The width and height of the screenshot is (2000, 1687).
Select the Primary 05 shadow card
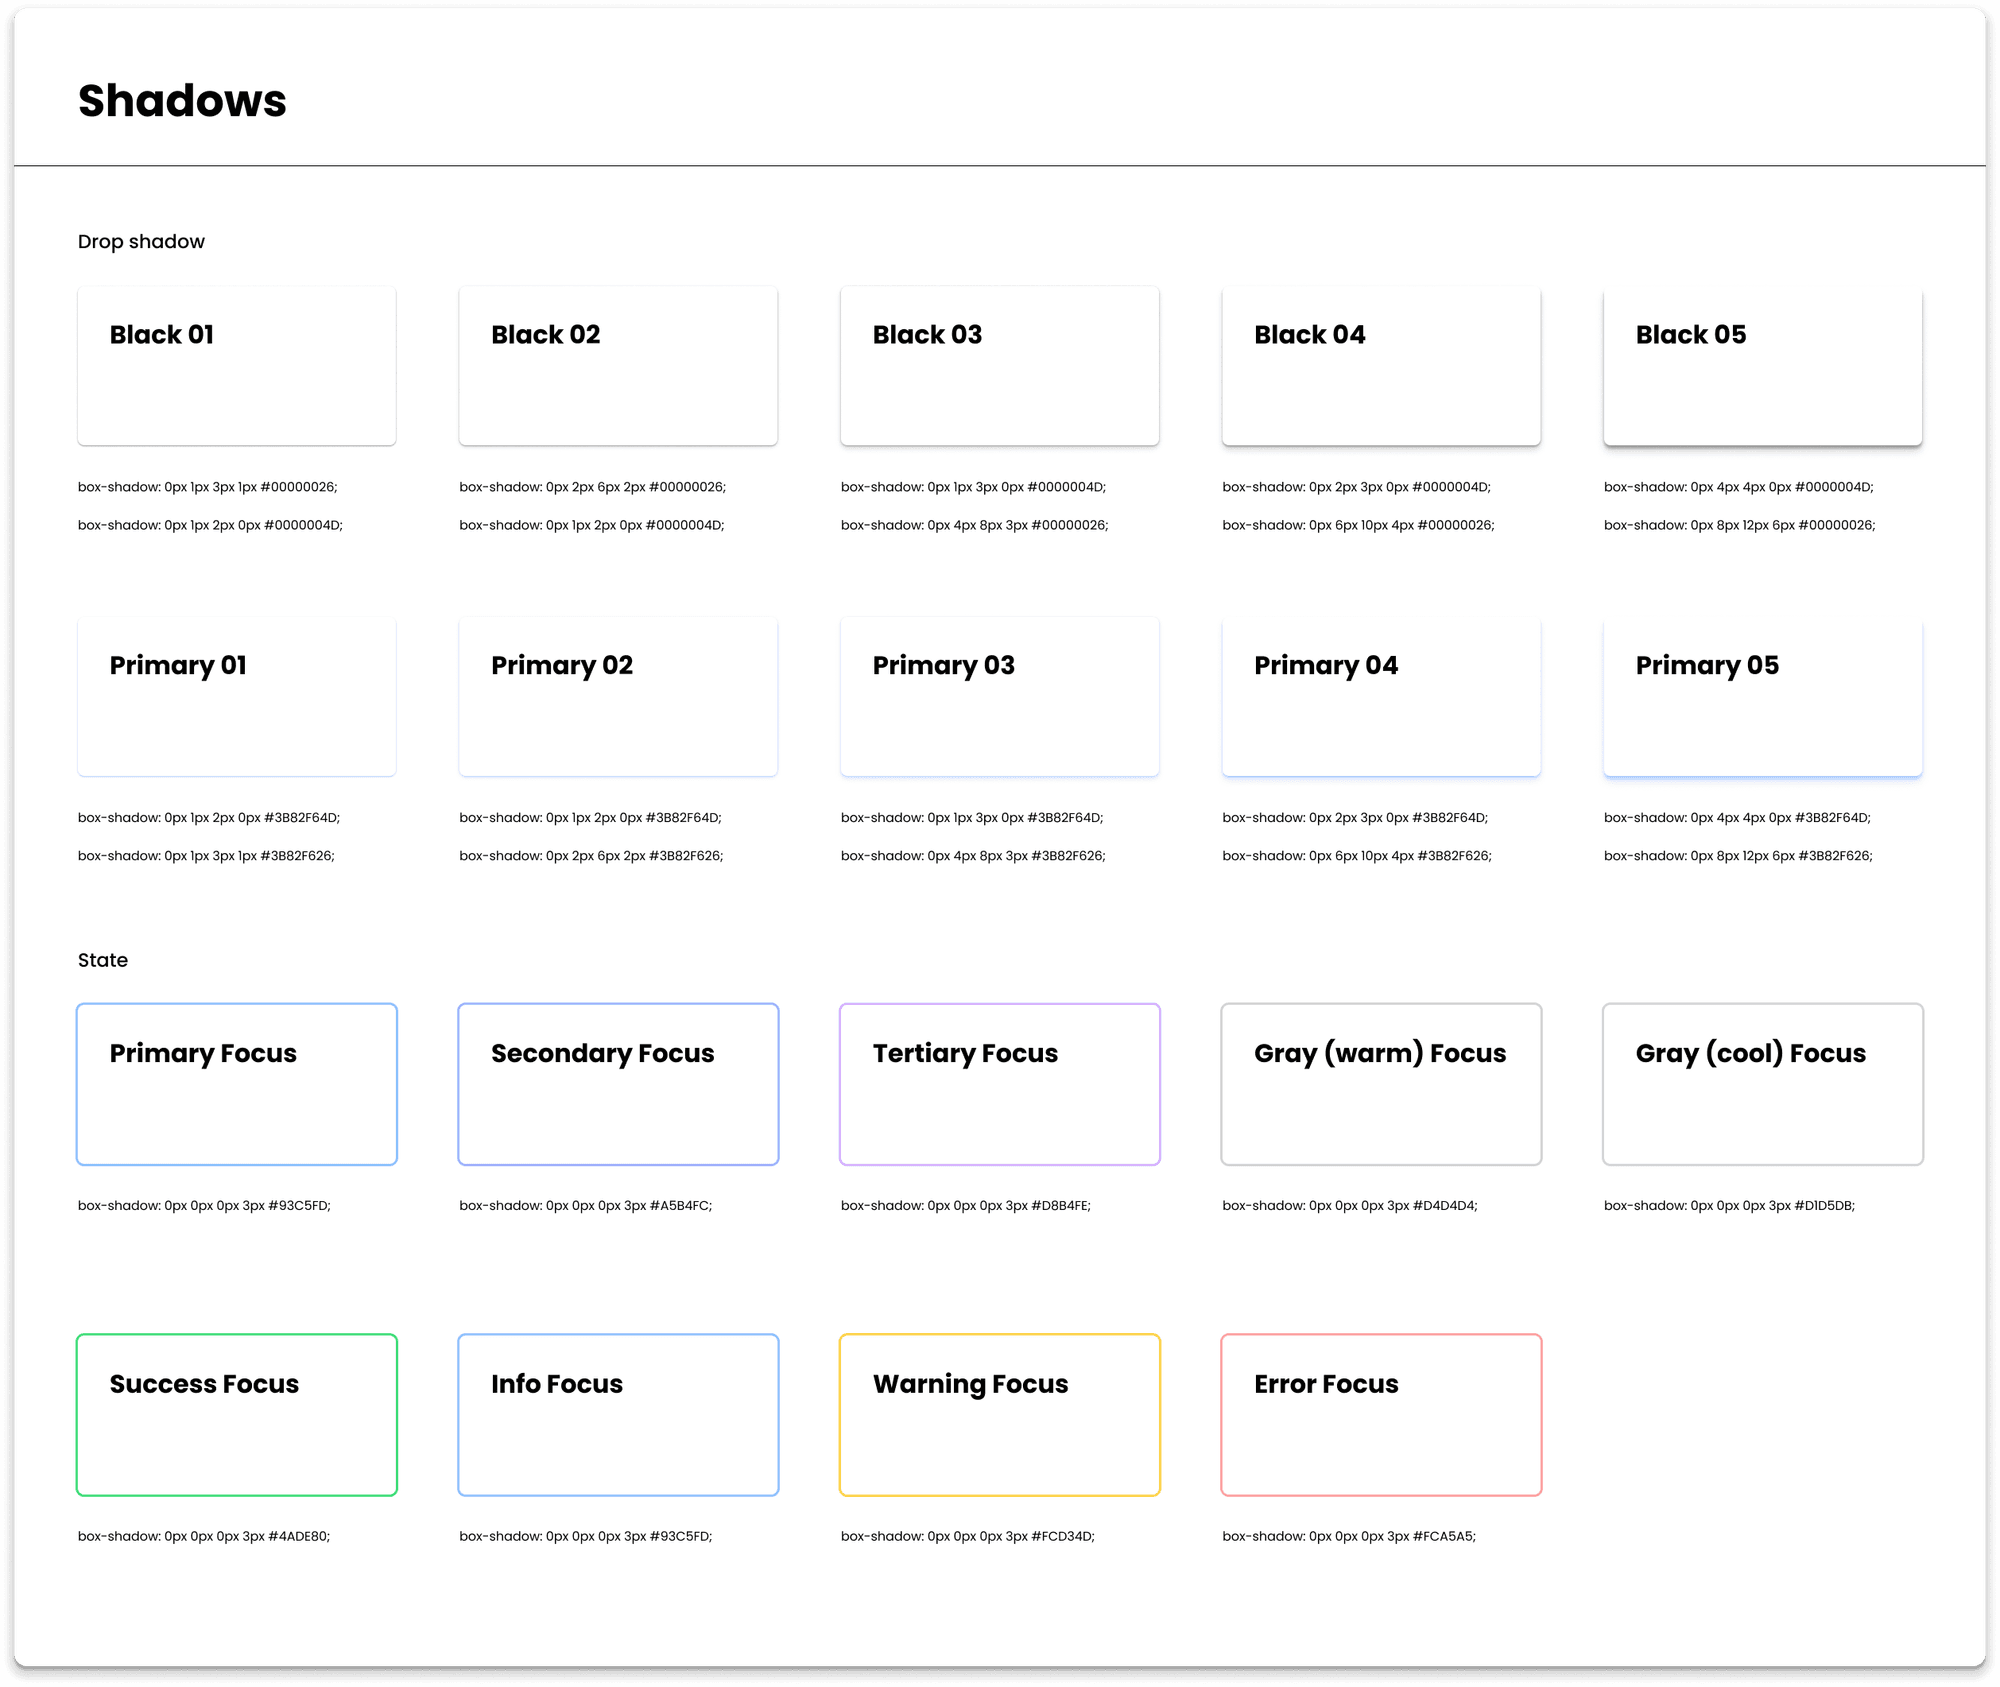click(1762, 697)
